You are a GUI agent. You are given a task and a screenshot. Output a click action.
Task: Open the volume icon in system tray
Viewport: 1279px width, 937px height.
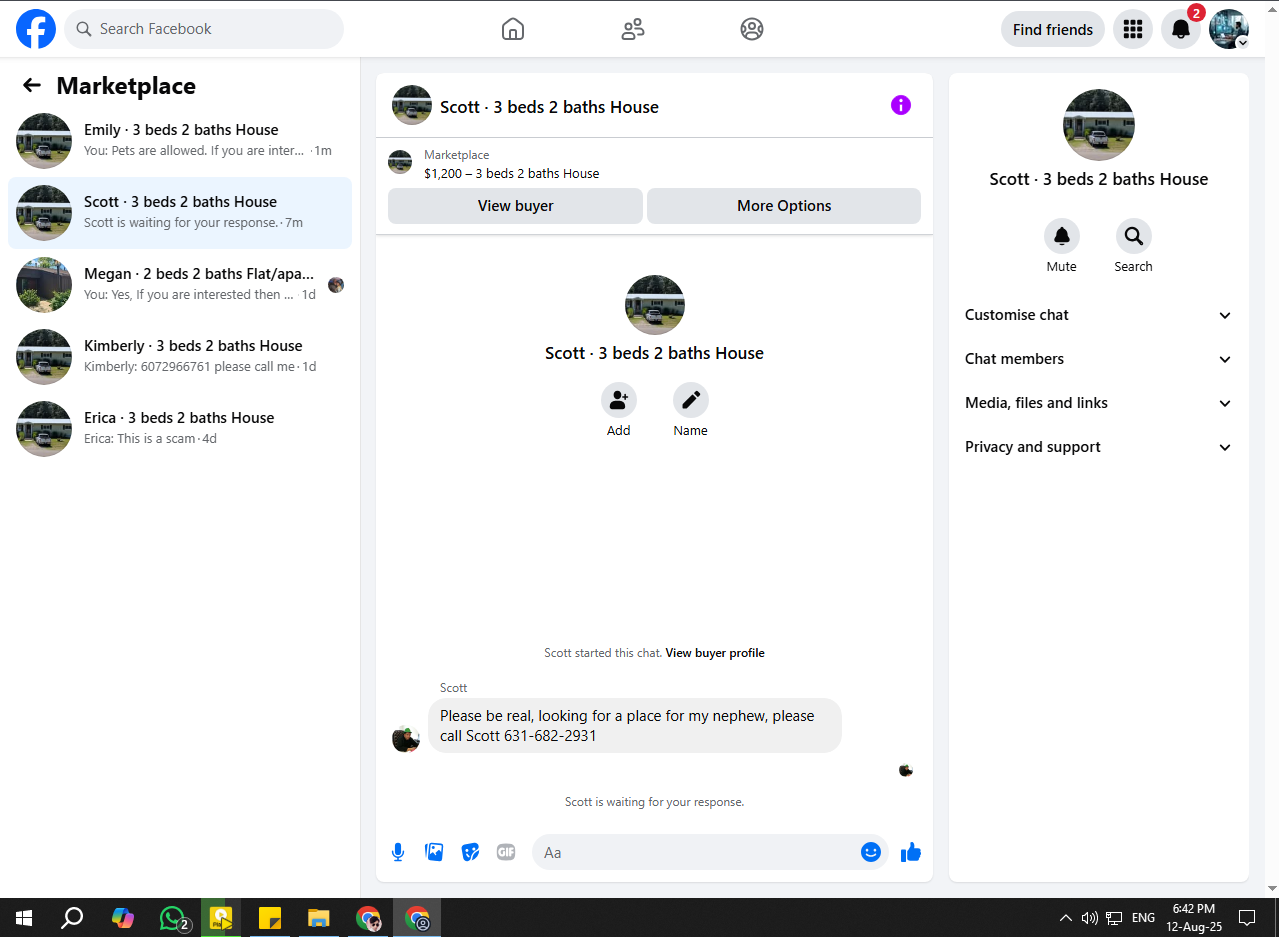(x=1090, y=918)
